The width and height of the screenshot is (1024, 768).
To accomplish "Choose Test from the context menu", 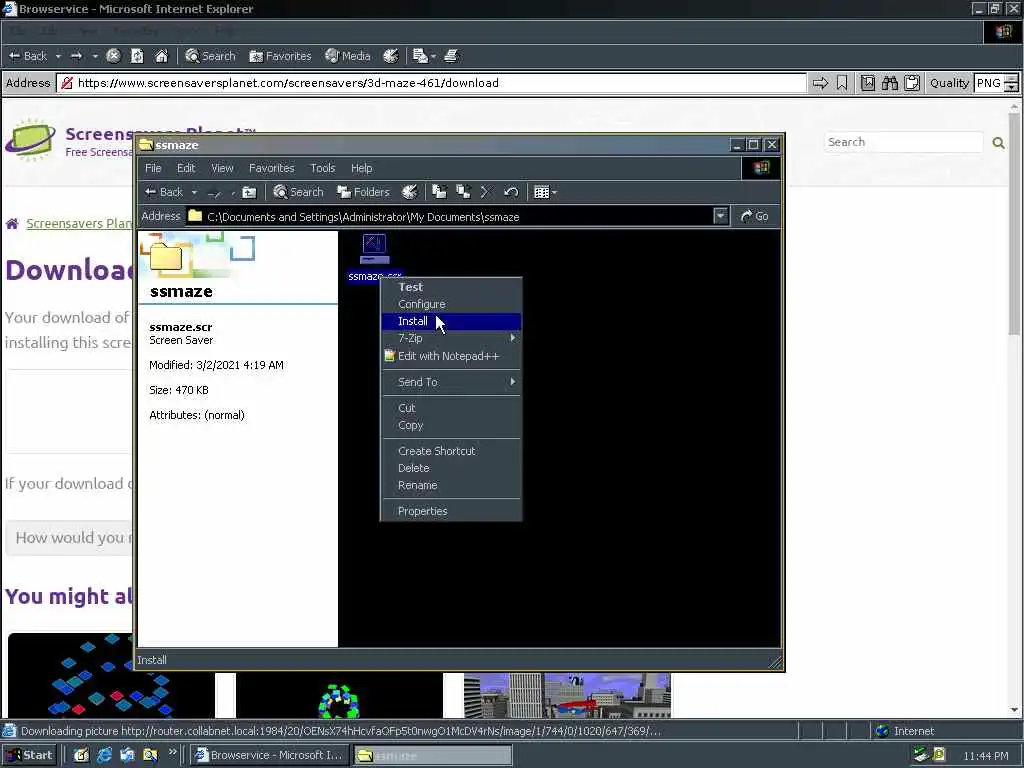I will [x=451, y=287].
